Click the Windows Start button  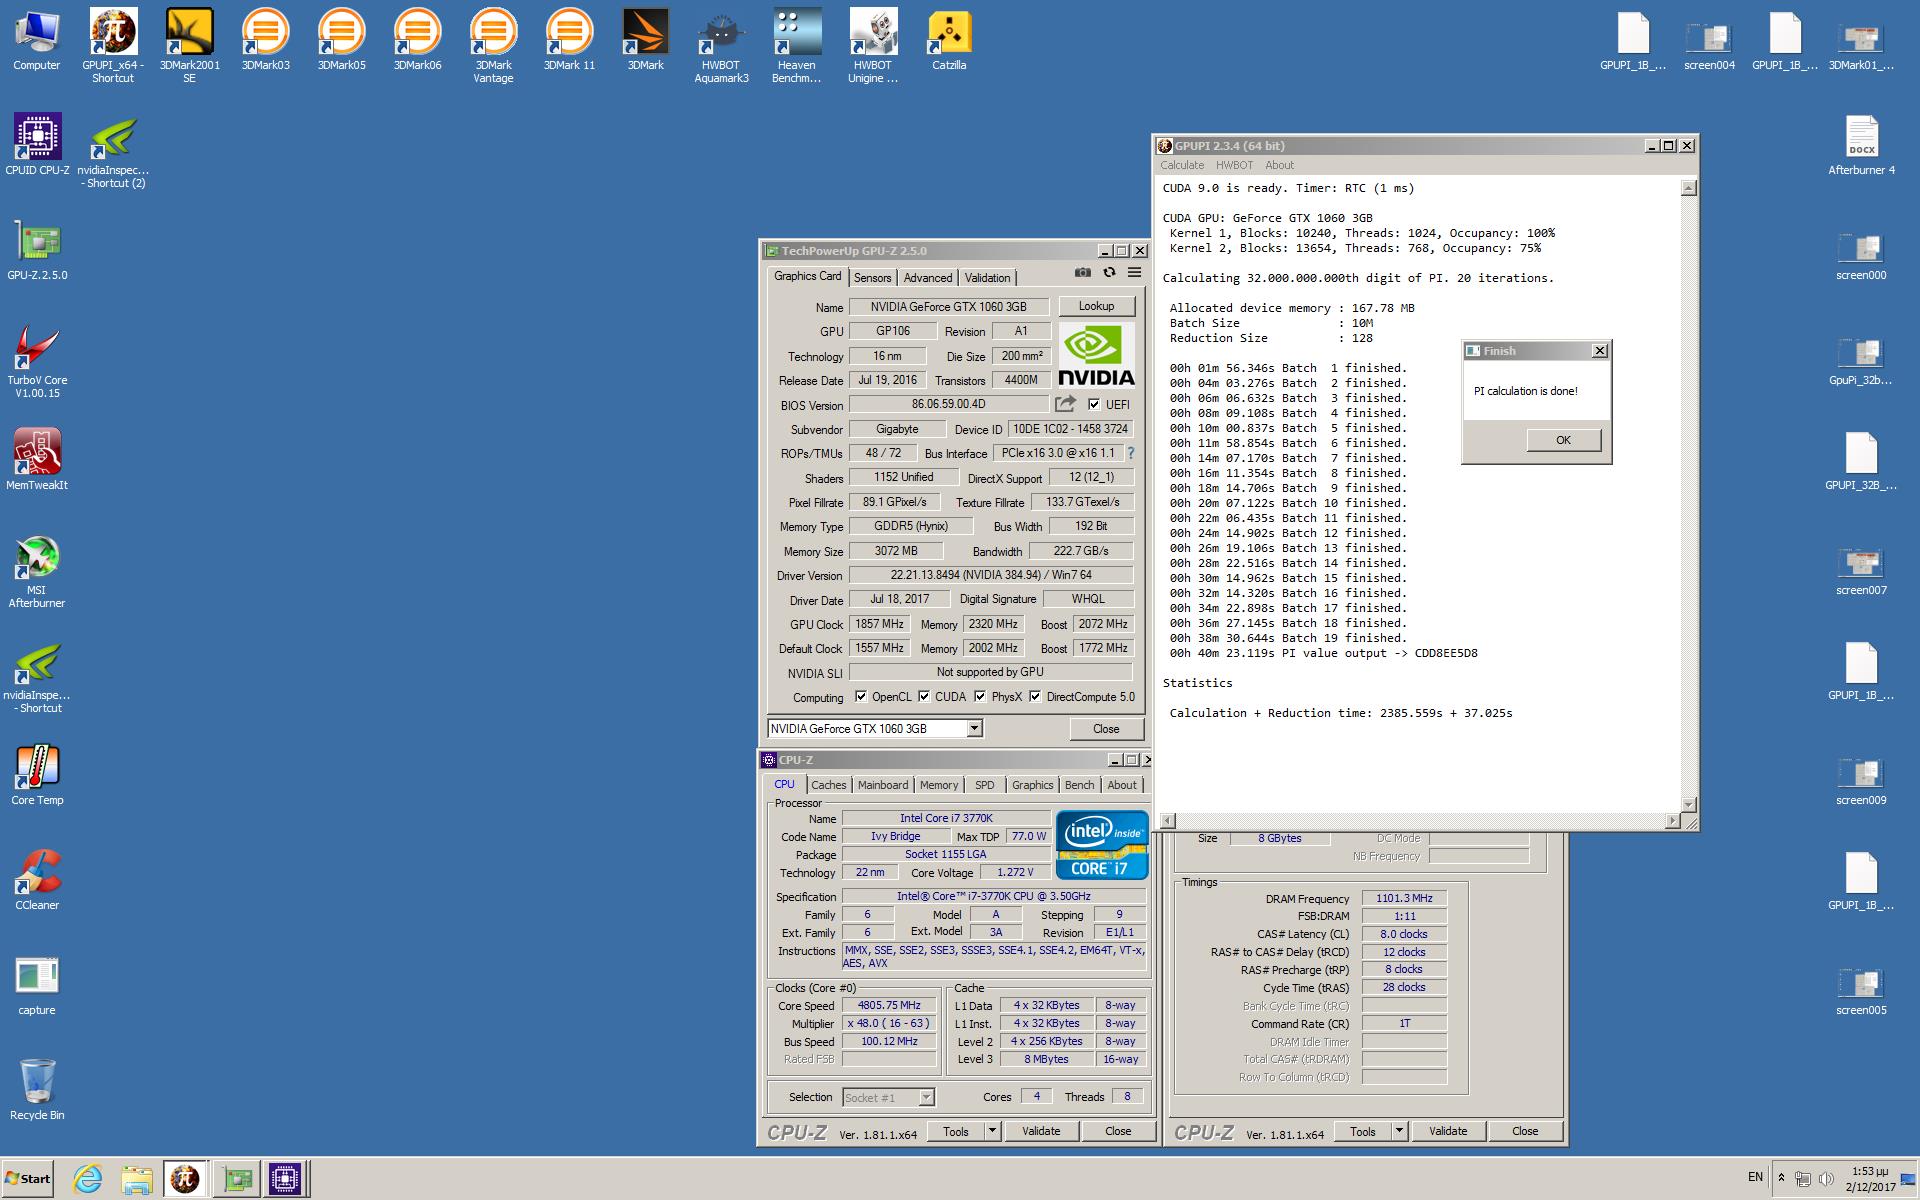[x=28, y=1178]
